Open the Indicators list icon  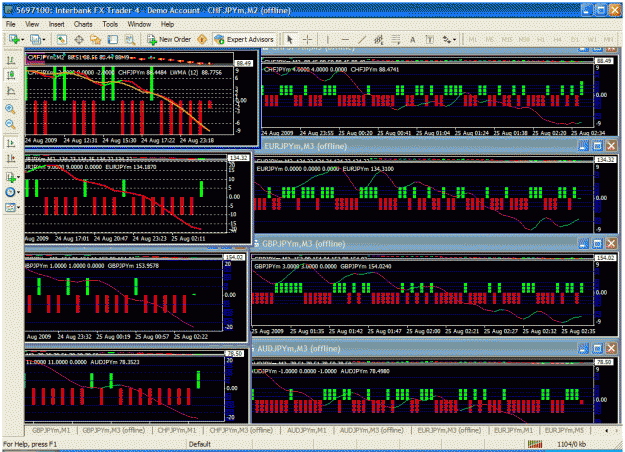(x=10, y=177)
